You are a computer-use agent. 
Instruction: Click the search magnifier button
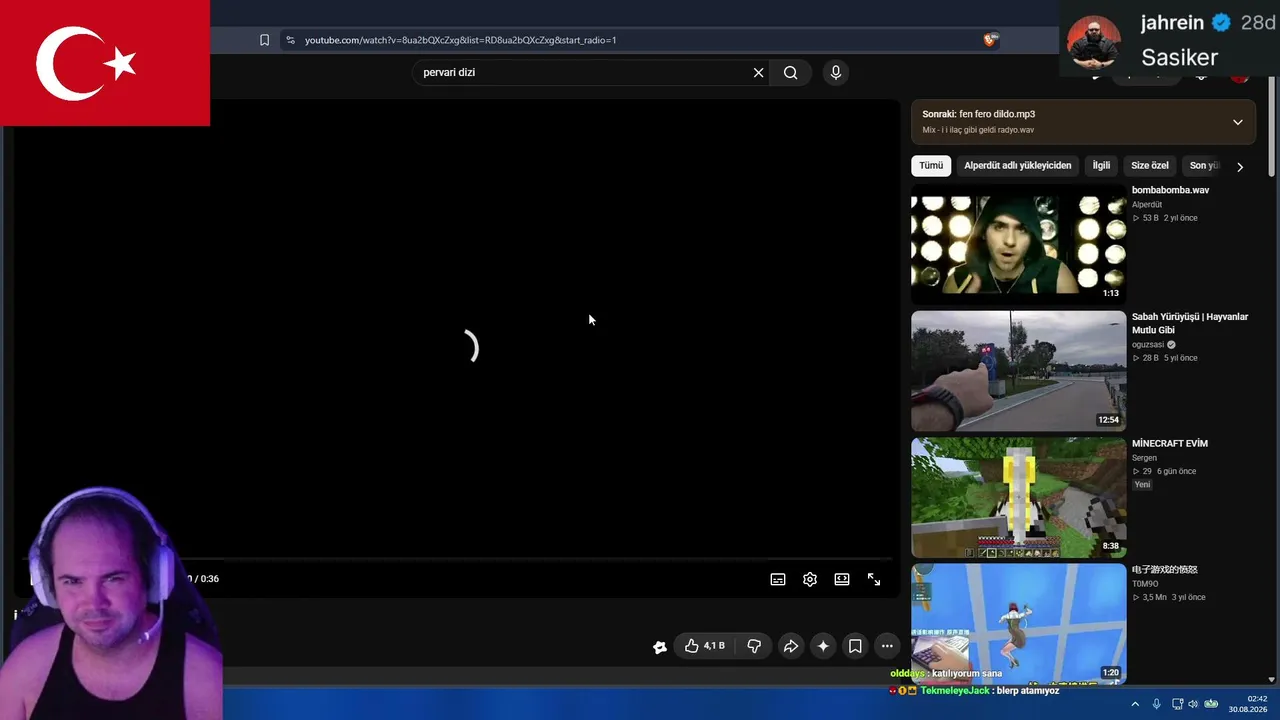[x=790, y=72]
